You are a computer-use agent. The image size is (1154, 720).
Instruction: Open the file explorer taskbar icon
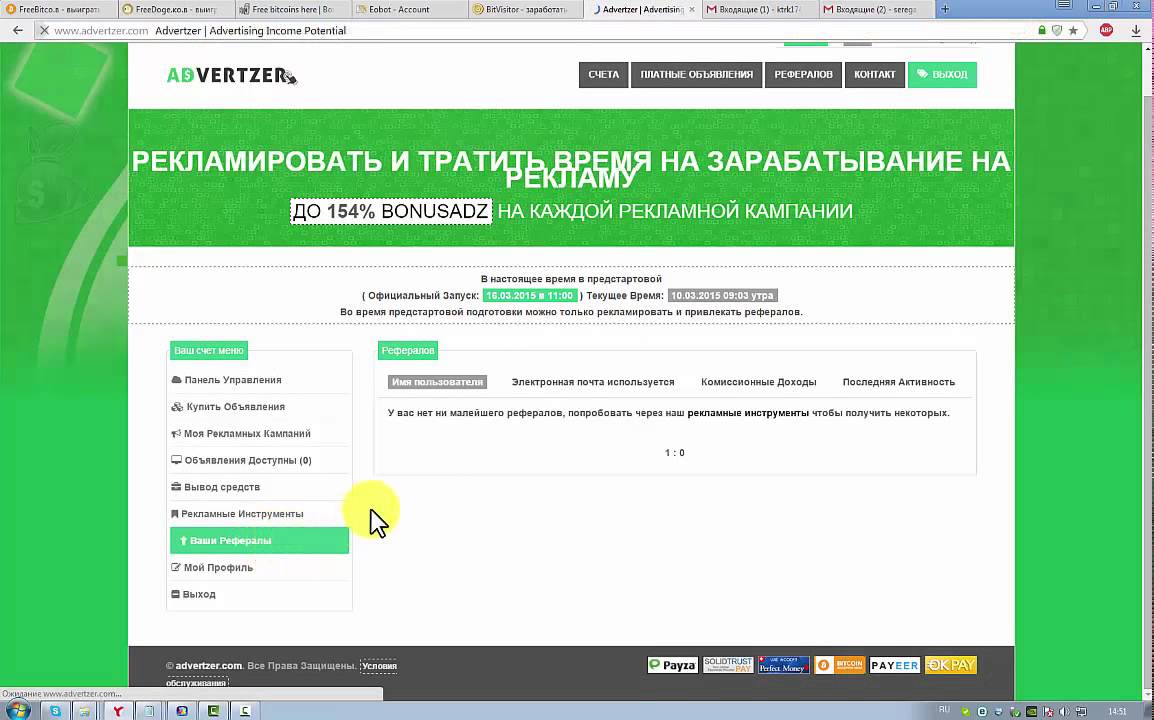click(85, 711)
